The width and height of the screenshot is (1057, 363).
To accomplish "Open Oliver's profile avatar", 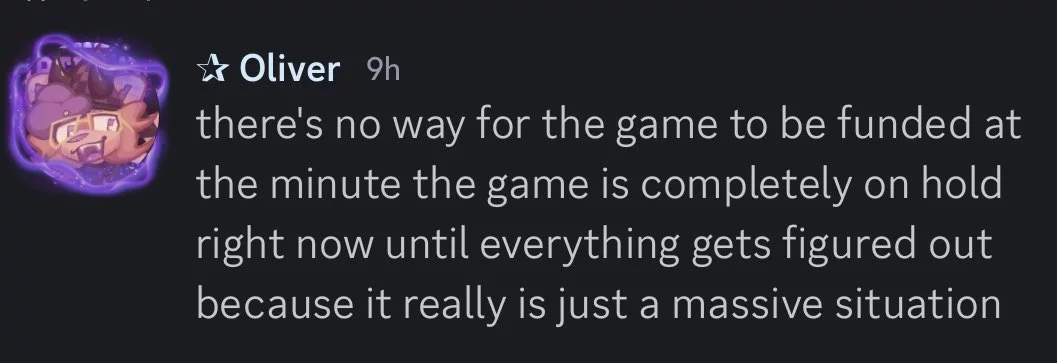I will point(86,115).
